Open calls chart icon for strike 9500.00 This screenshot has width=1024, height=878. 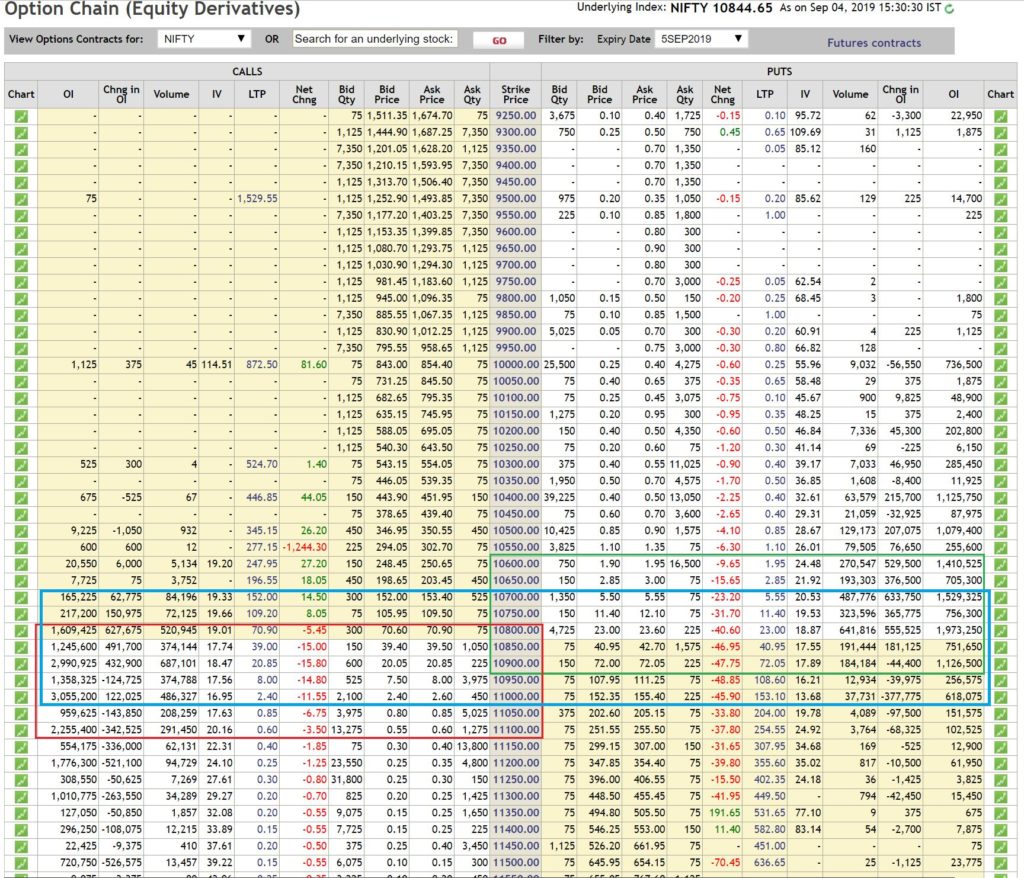click(21, 199)
